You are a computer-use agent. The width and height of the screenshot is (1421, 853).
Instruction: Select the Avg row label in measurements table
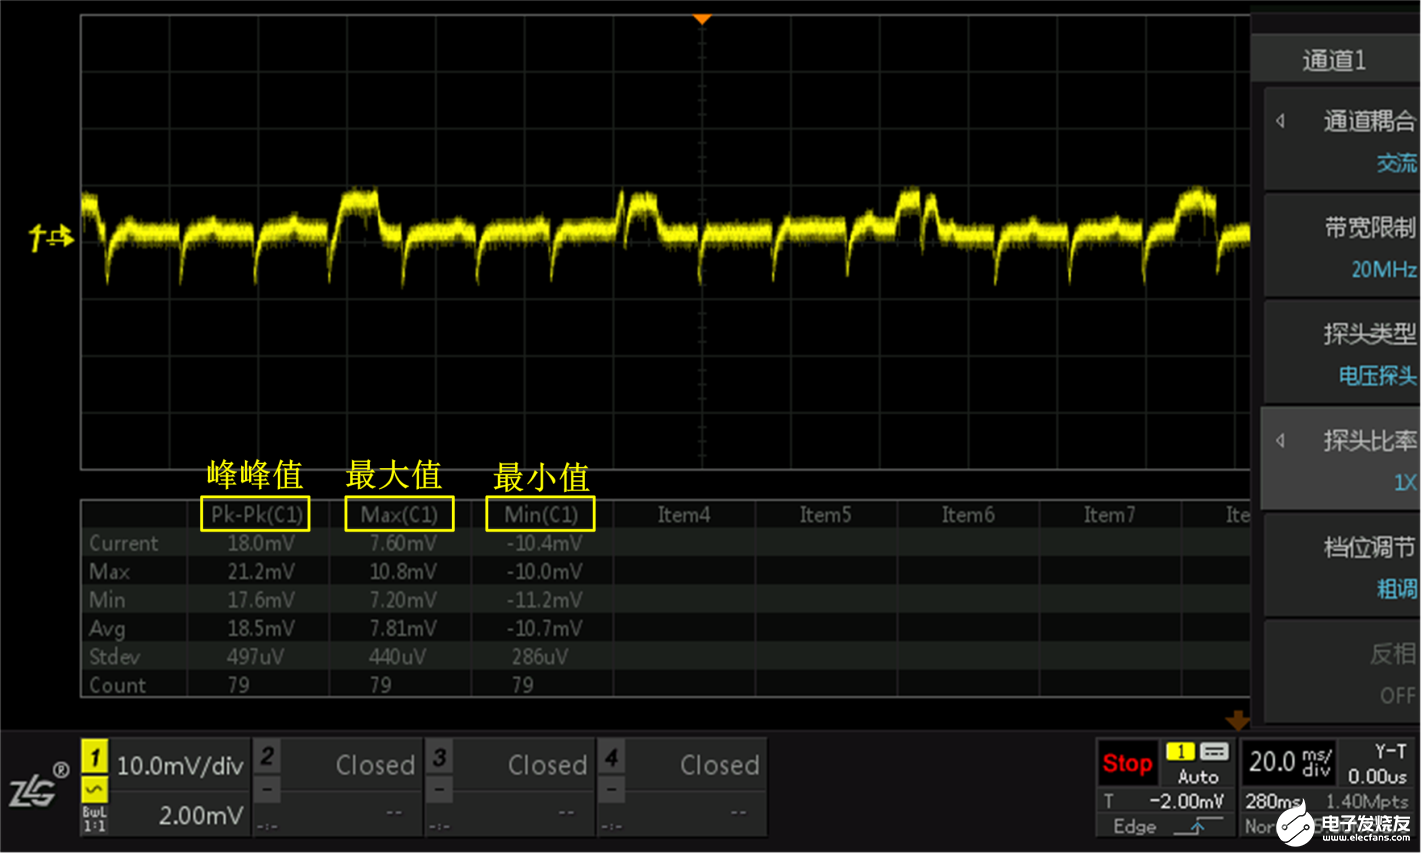coord(107,629)
